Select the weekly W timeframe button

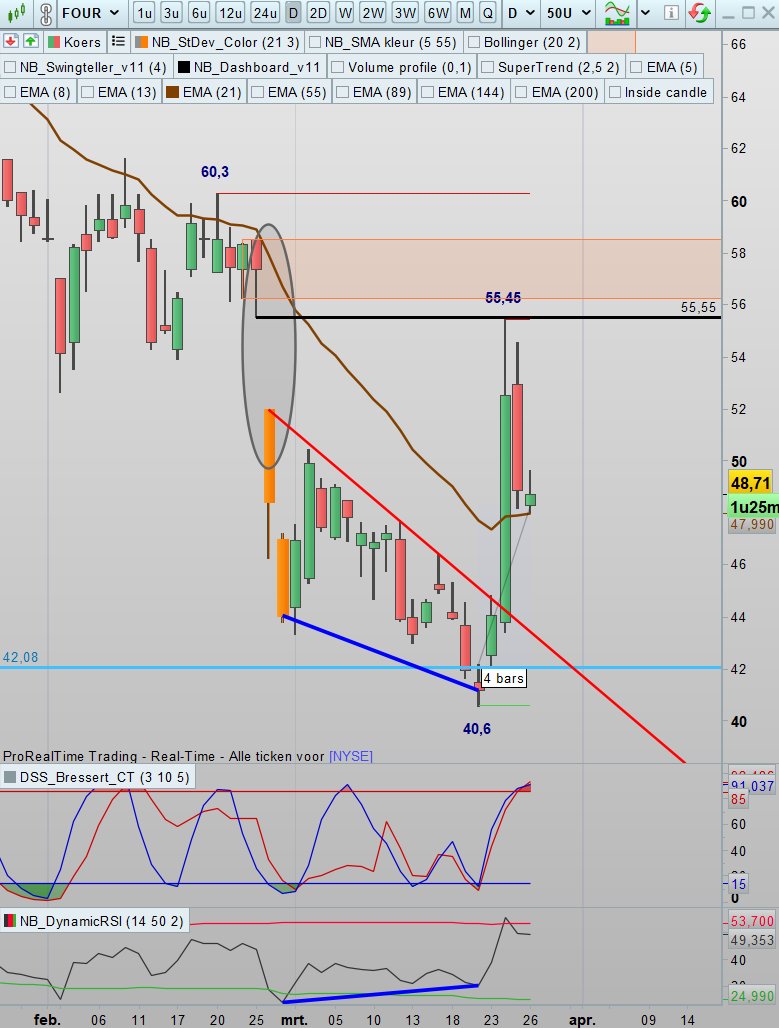[345, 13]
